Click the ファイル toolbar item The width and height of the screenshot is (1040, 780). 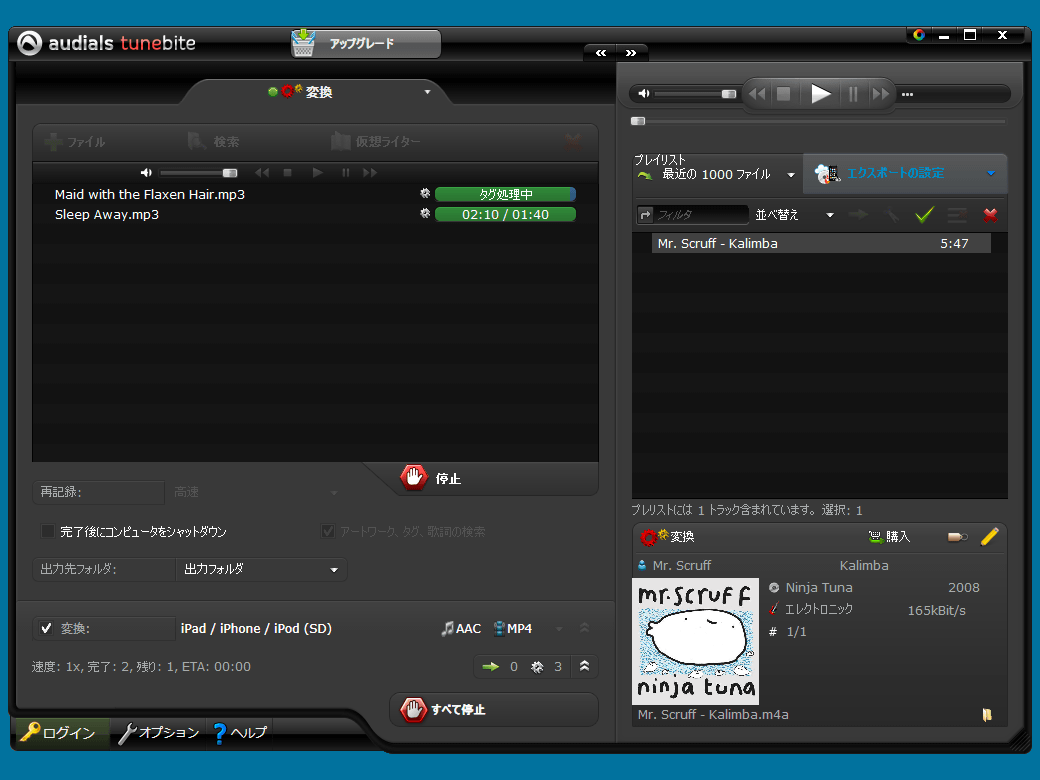tap(74, 141)
